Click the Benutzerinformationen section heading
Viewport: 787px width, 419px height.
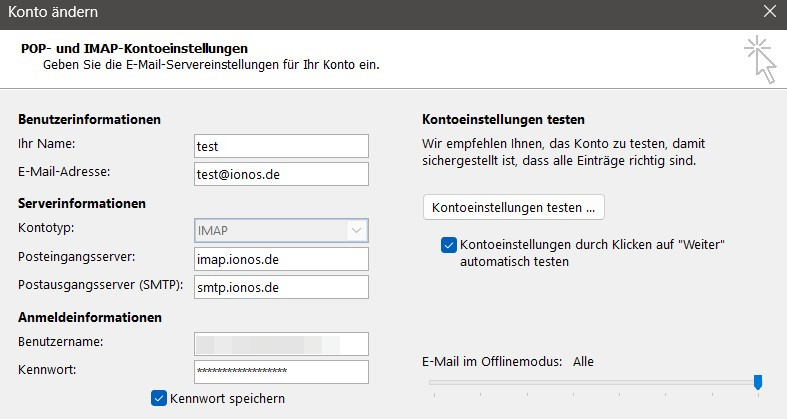click(x=89, y=119)
